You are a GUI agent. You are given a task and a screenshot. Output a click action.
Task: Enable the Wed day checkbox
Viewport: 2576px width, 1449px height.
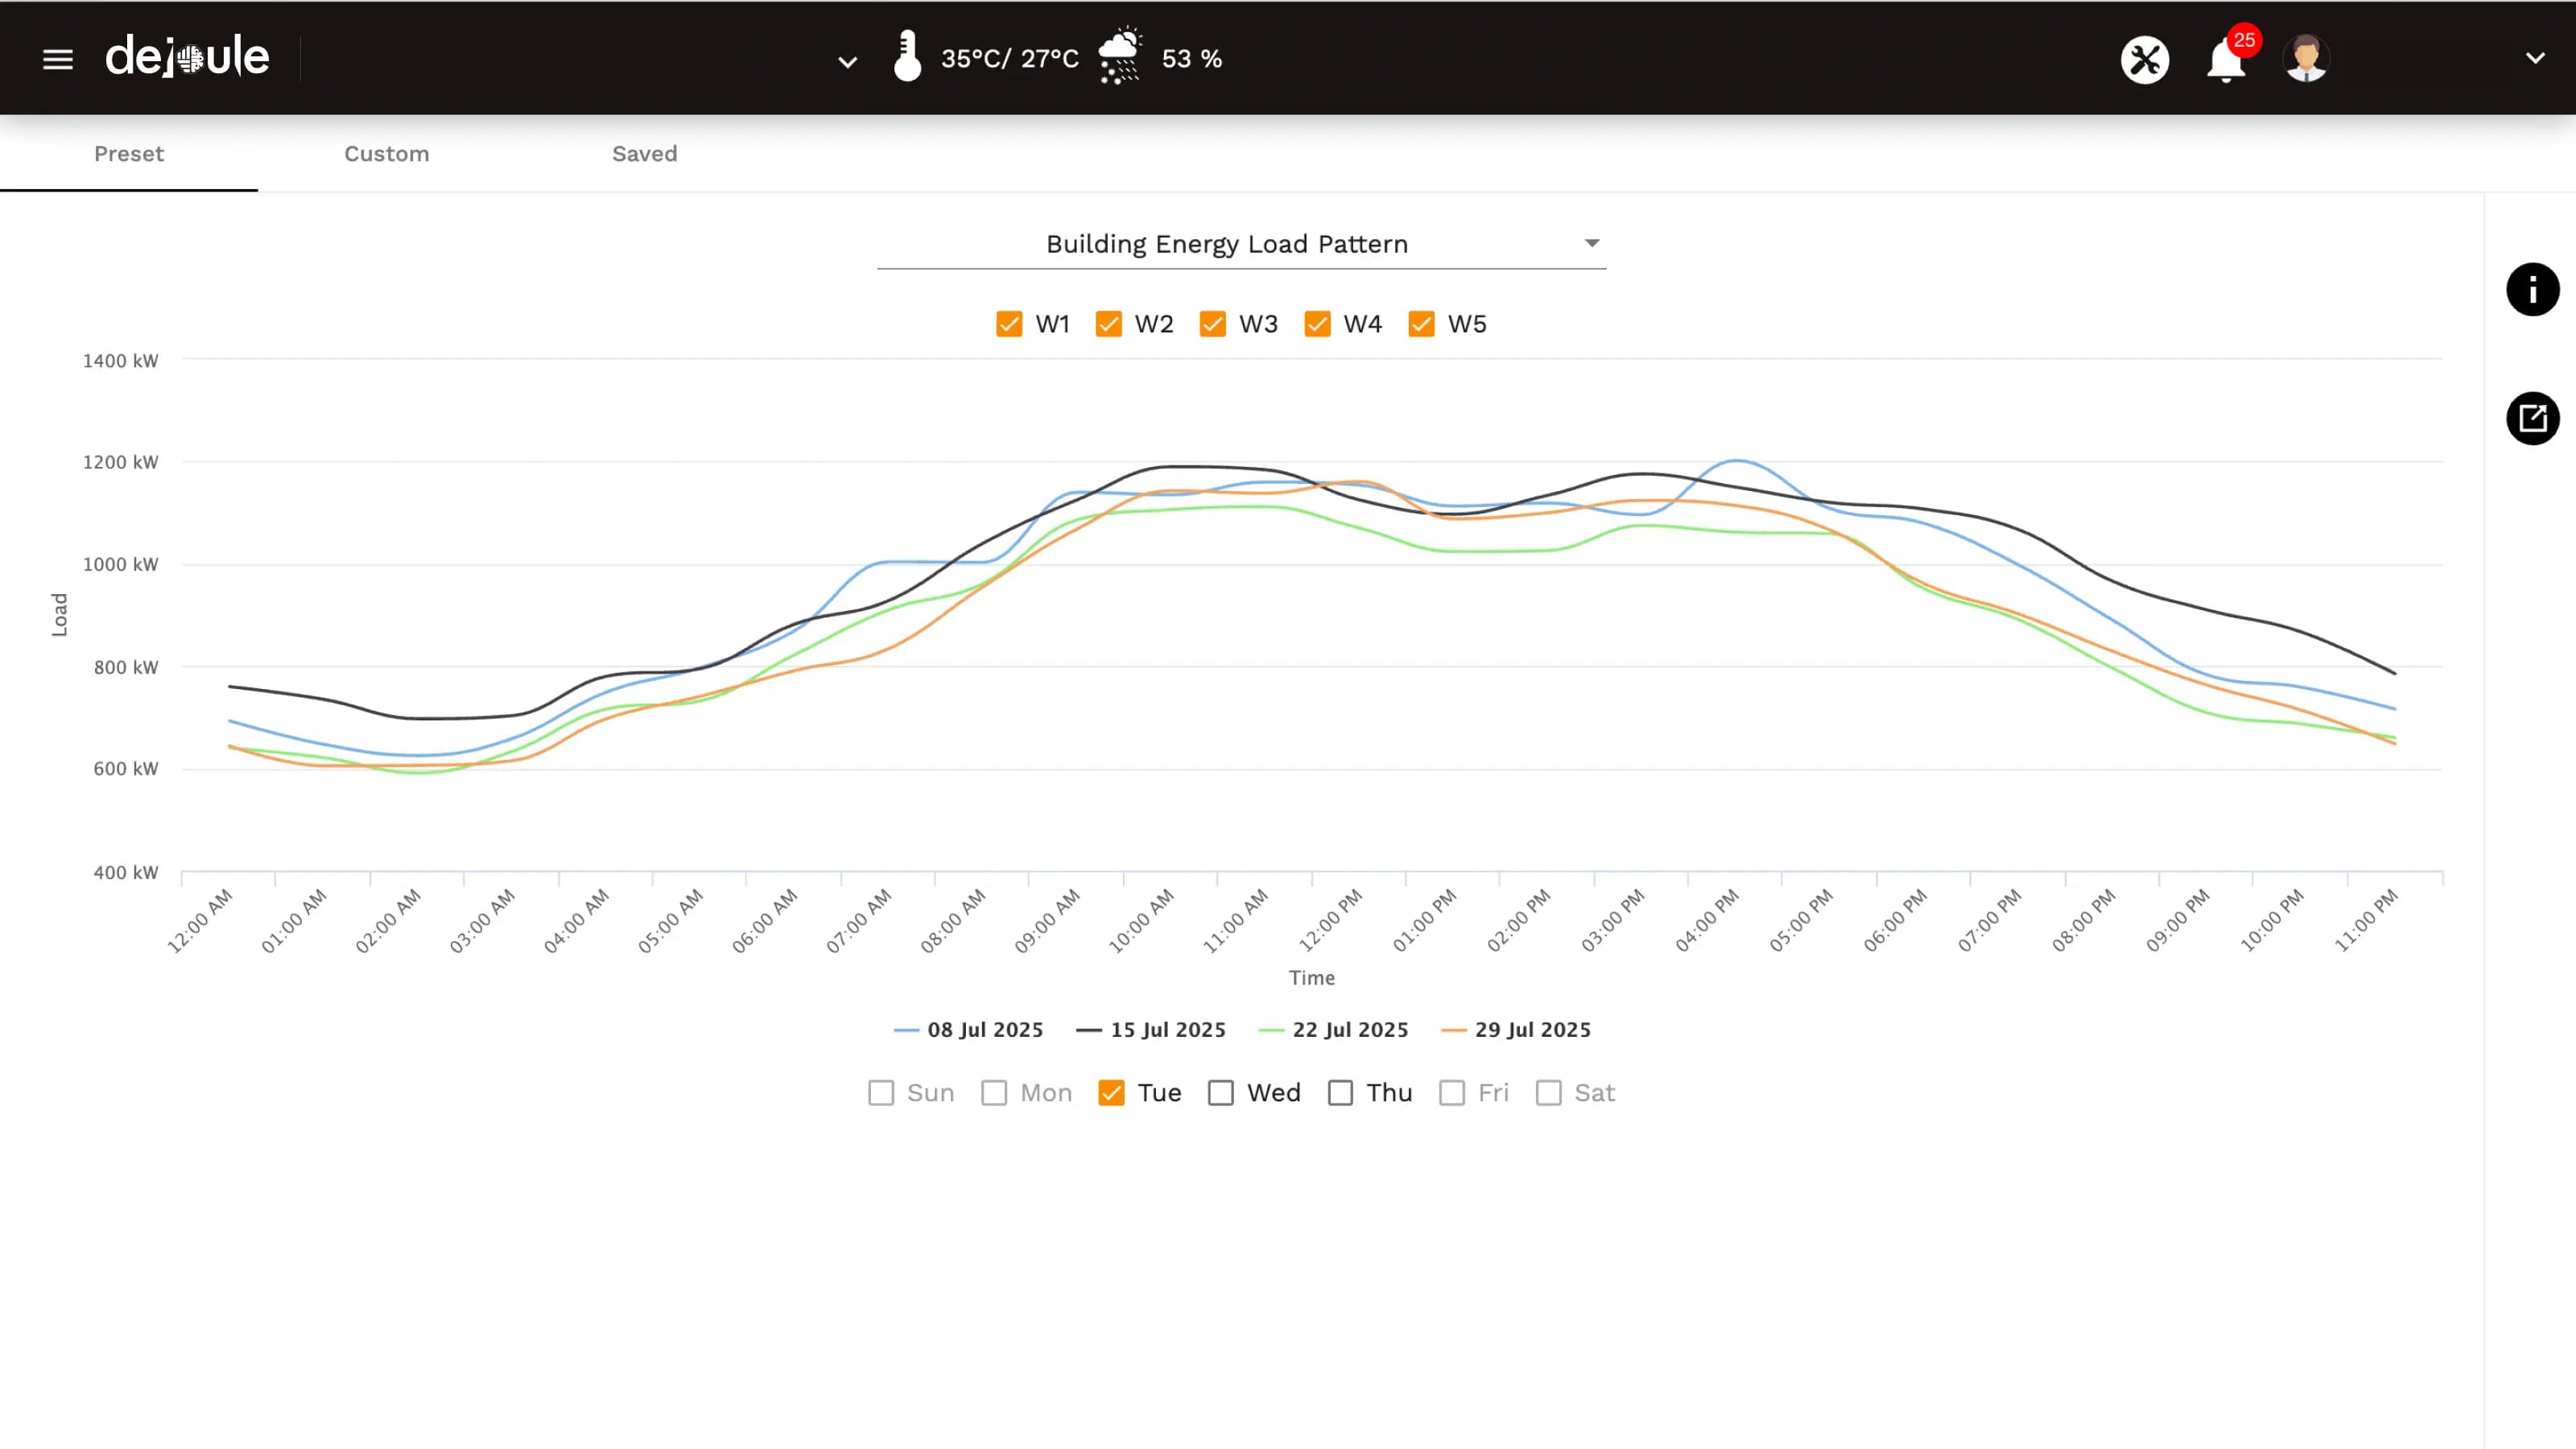pos(1221,1093)
